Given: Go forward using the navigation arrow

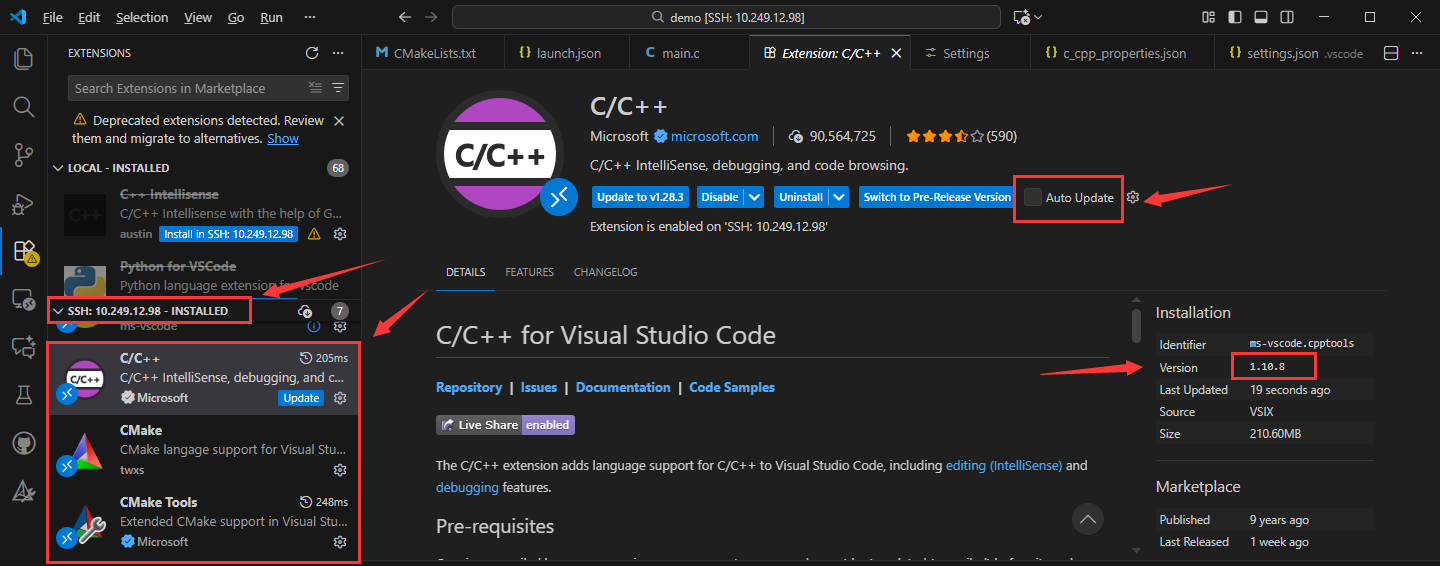Looking at the screenshot, I should (431, 17).
